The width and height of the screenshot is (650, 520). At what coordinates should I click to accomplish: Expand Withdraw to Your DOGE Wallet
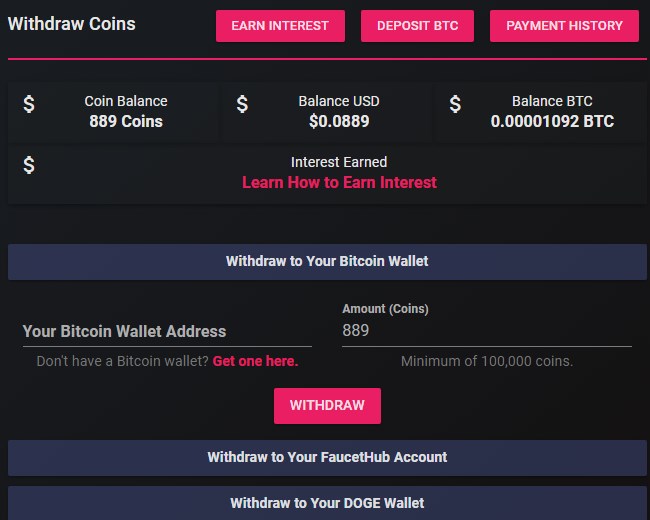327,503
